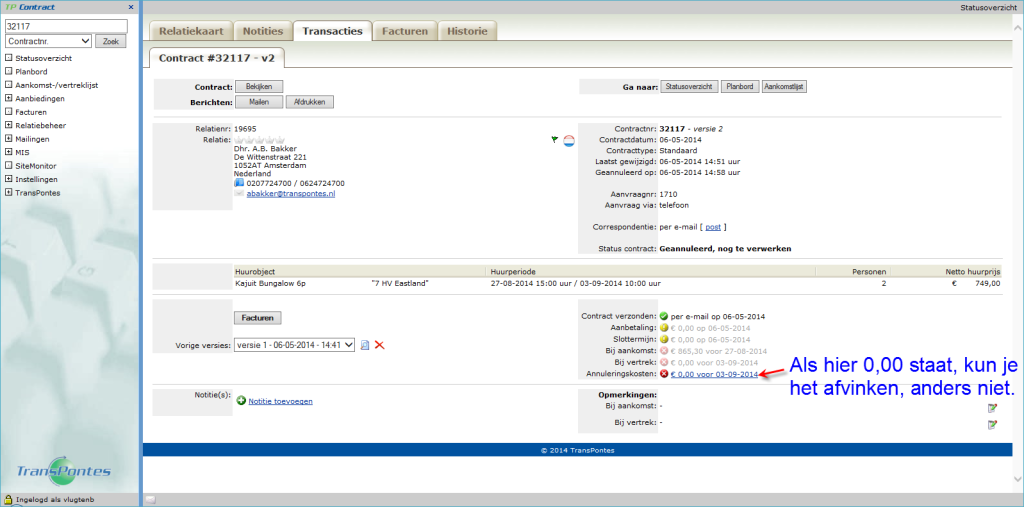Click the red Annuleringskosten status icon

664,374
